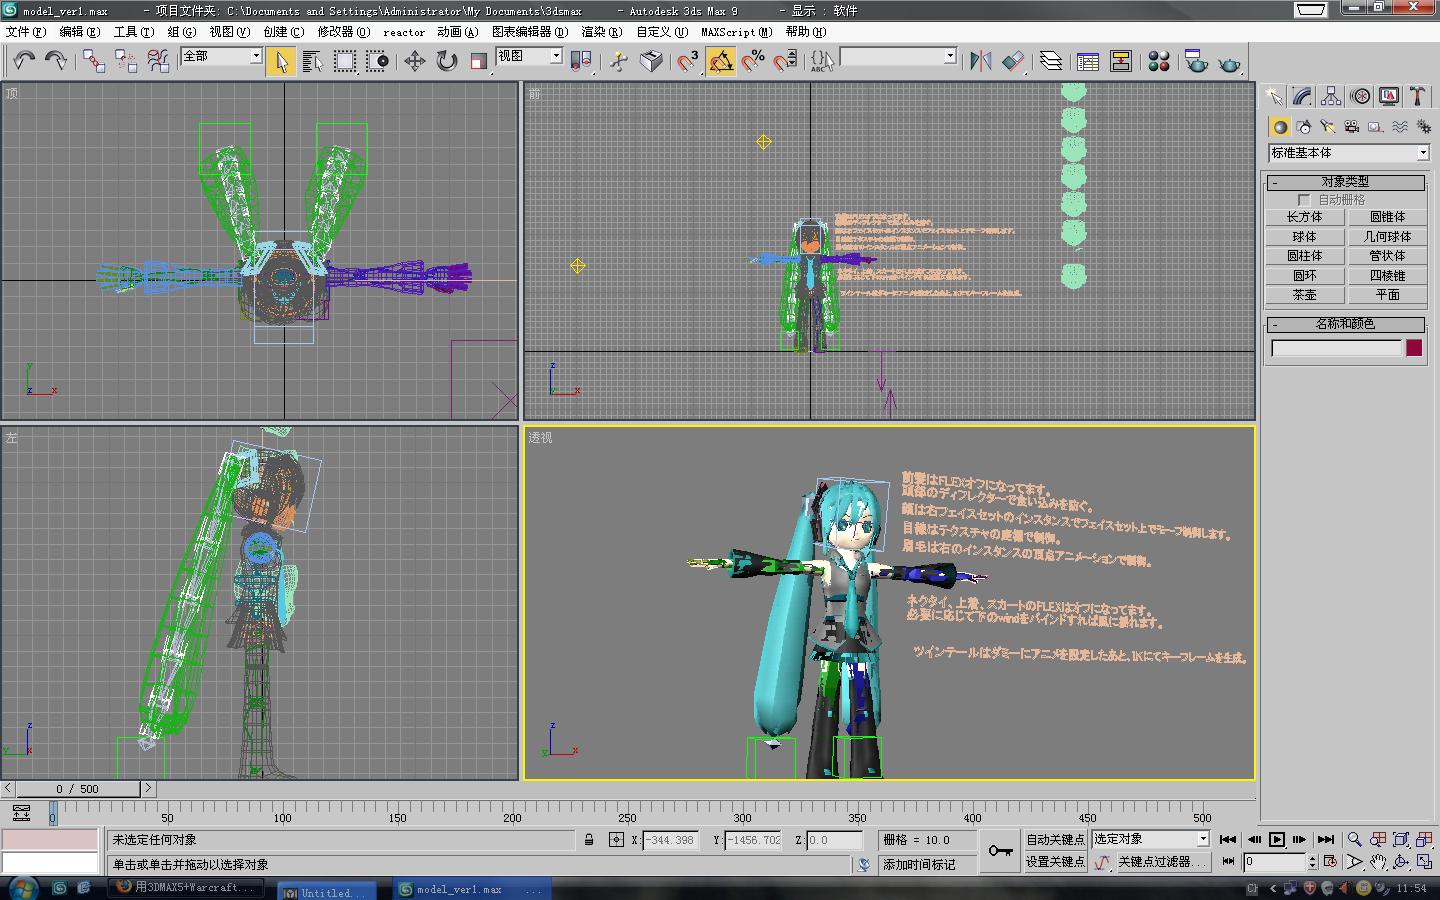Click Use Pivot Point Center icon
Screen dimensions: 1440x900
581,61
